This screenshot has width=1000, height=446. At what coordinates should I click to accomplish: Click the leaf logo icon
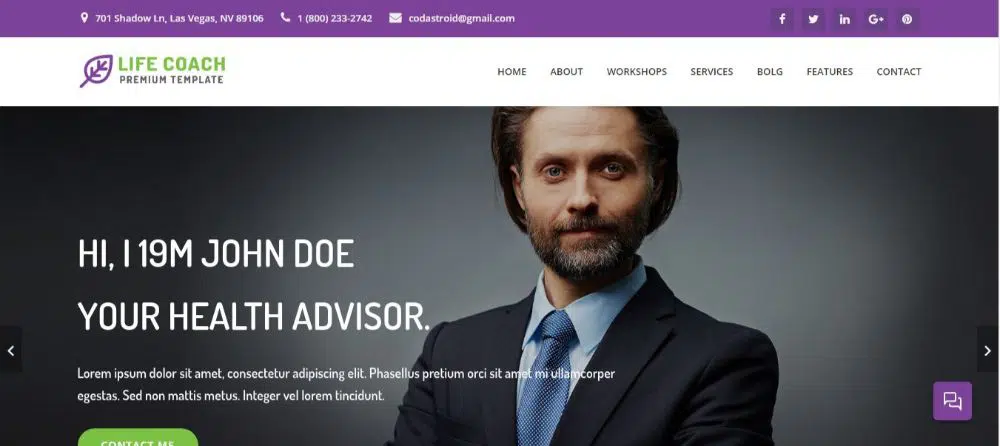tap(96, 70)
